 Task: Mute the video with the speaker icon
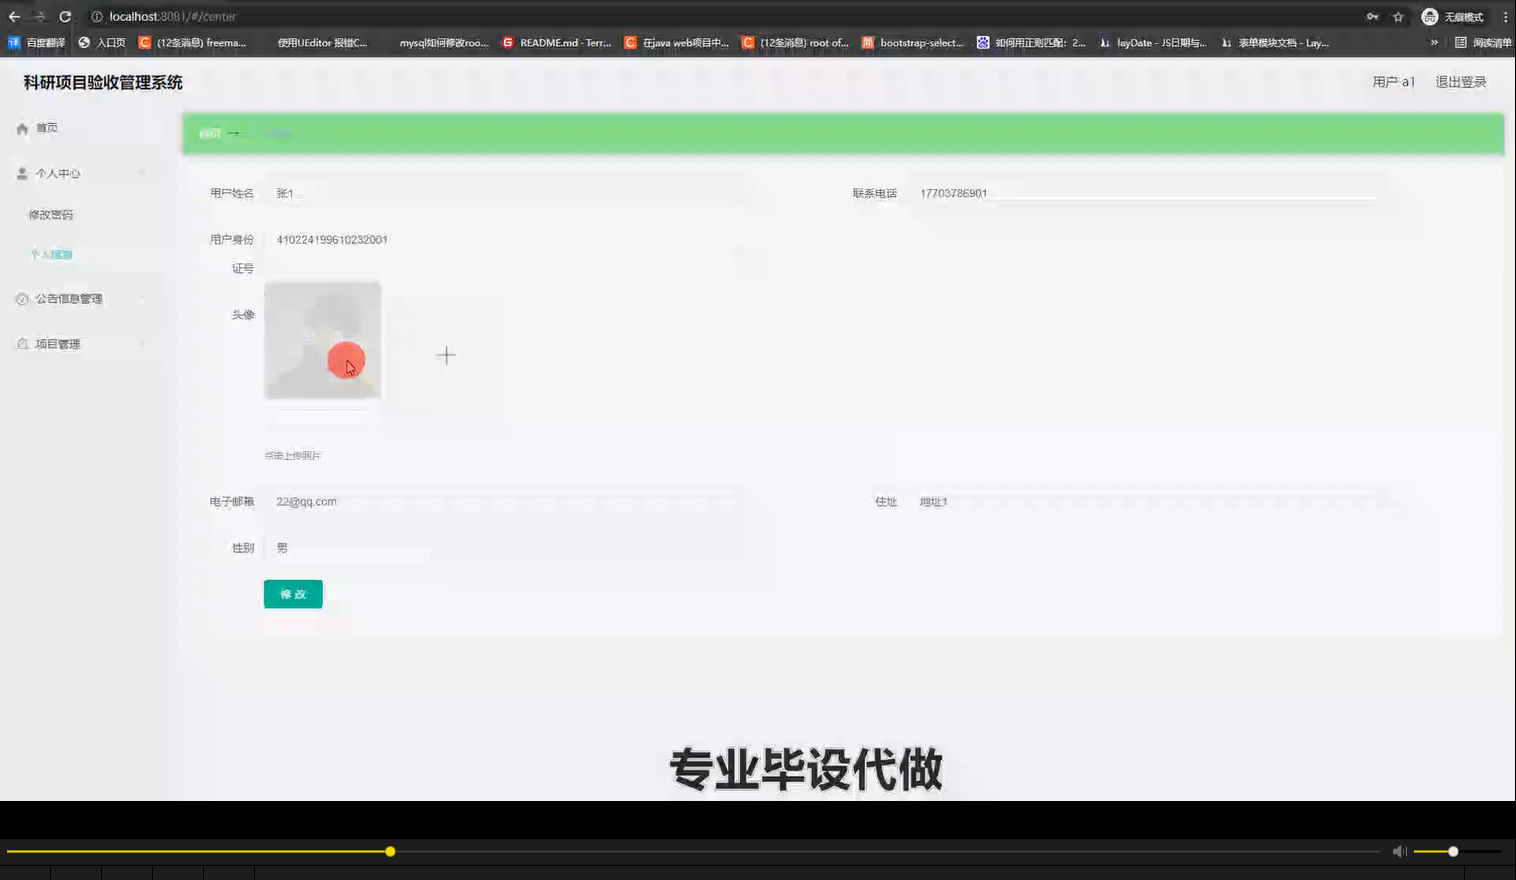pyautogui.click(x=1398, y=851)
